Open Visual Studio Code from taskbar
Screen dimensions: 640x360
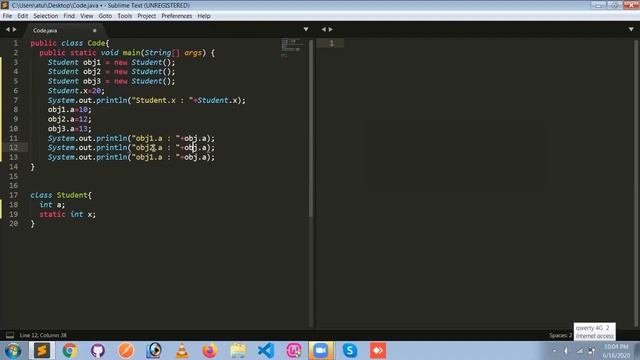(x=266, y=351)
